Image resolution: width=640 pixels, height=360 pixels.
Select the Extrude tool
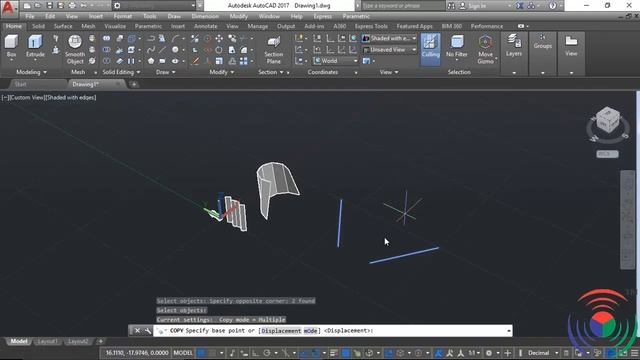[35, 46]
